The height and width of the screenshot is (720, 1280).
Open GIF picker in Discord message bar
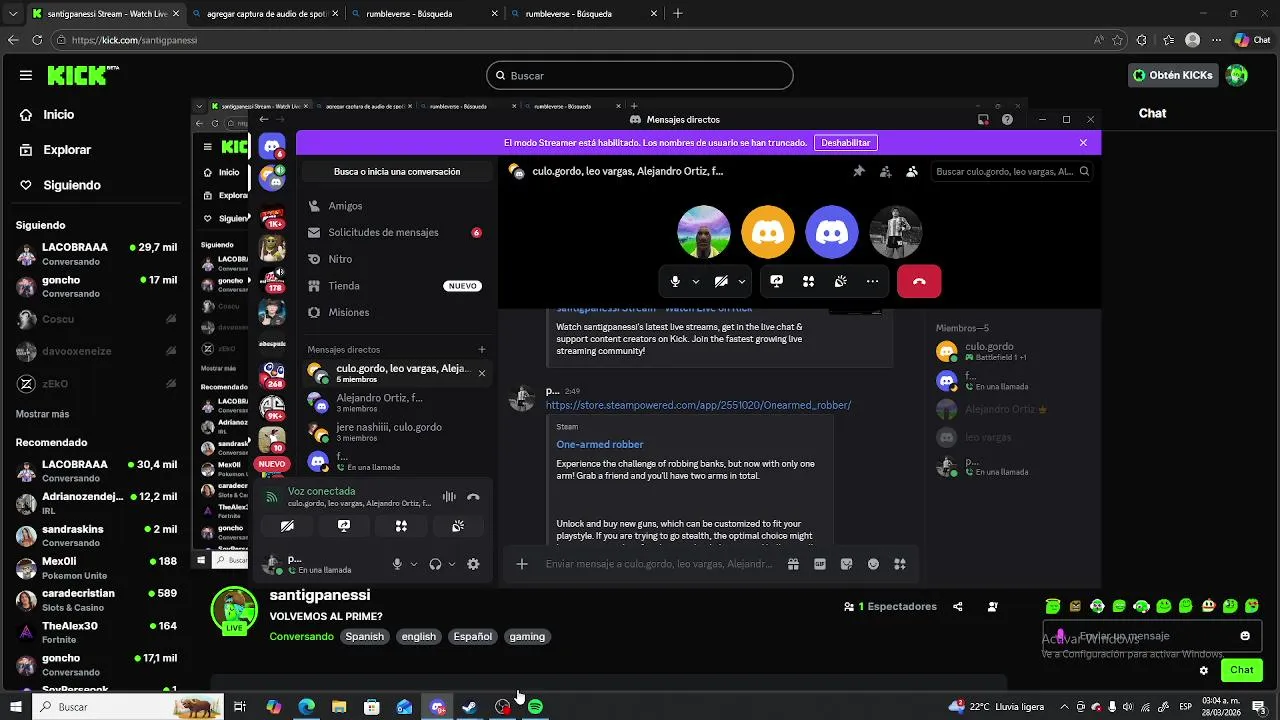click(820, 564)
